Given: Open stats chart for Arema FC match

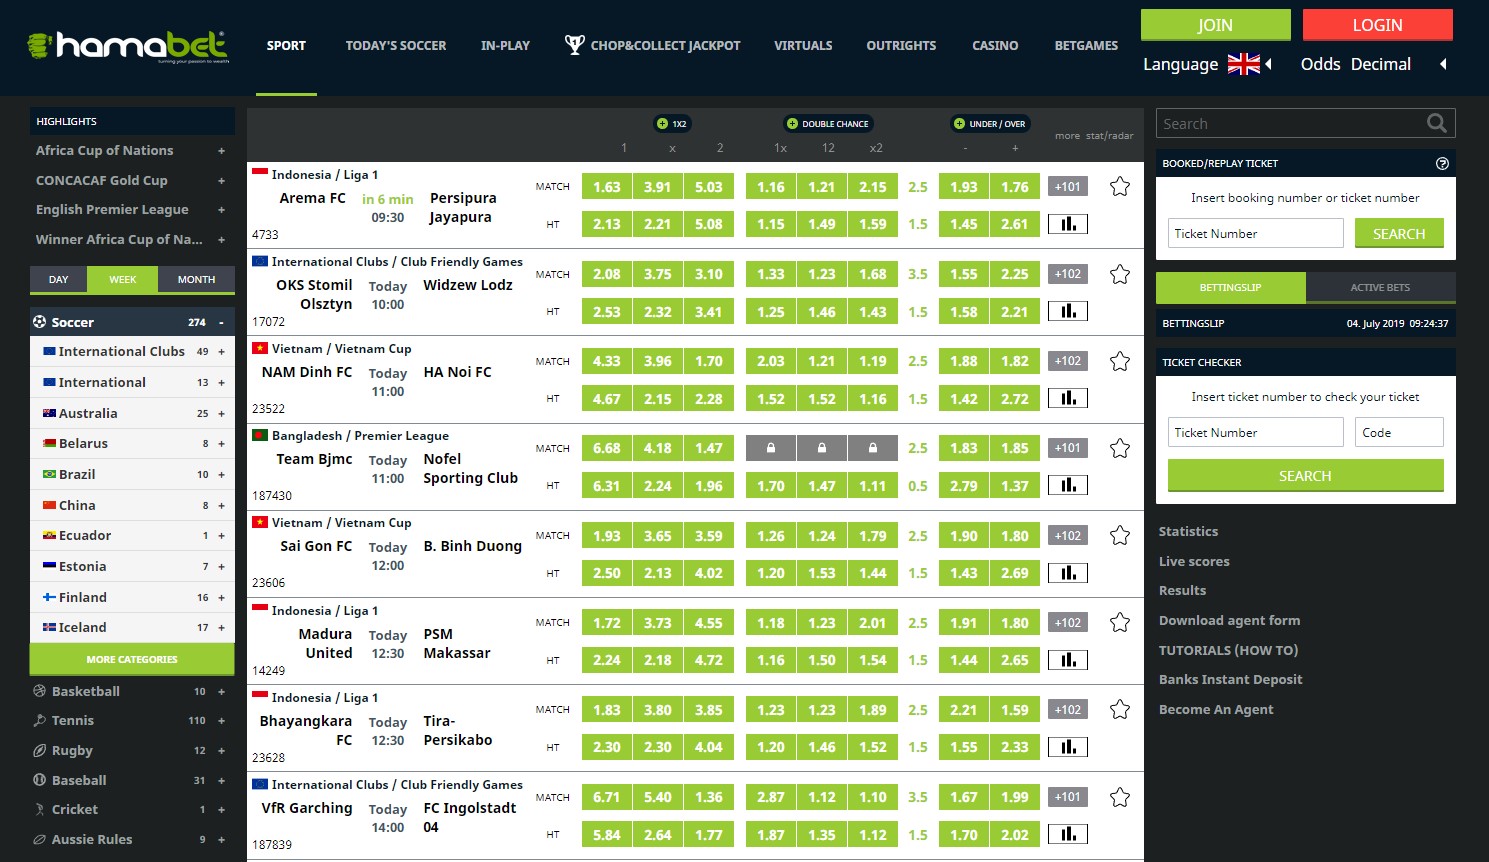Looking at the screenshot, I should (1068, 224).
